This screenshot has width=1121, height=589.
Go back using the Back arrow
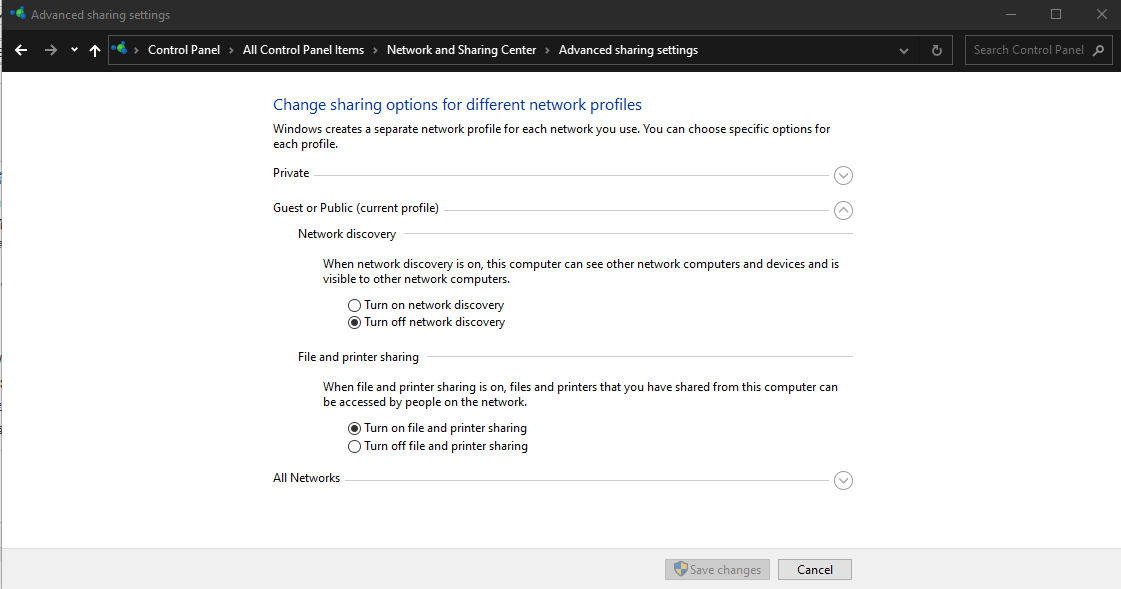pyautogui.click(x=21, y=50)
